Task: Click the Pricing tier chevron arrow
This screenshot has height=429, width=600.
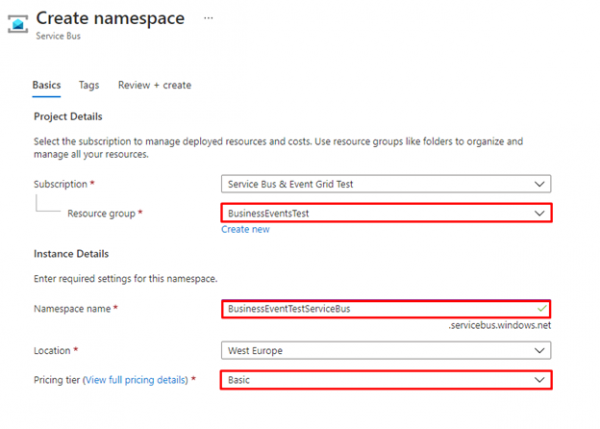Action: point(540,380)
